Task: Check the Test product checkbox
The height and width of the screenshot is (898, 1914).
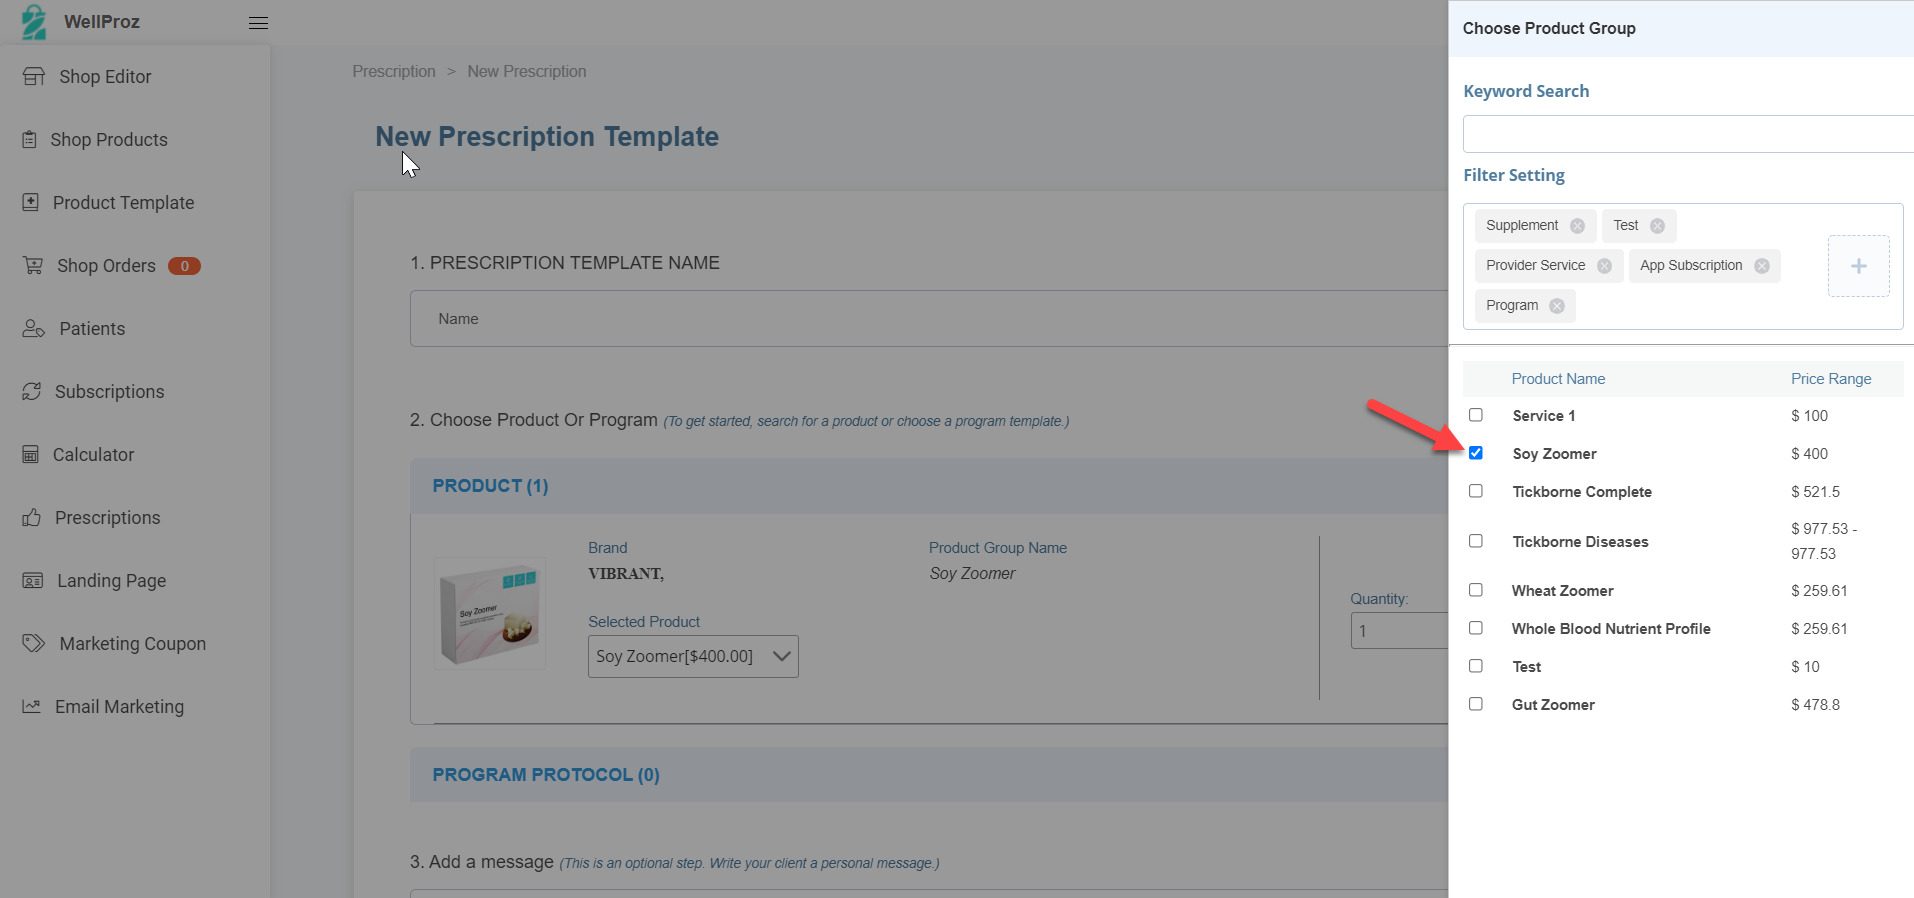Action: (1476, 666)
